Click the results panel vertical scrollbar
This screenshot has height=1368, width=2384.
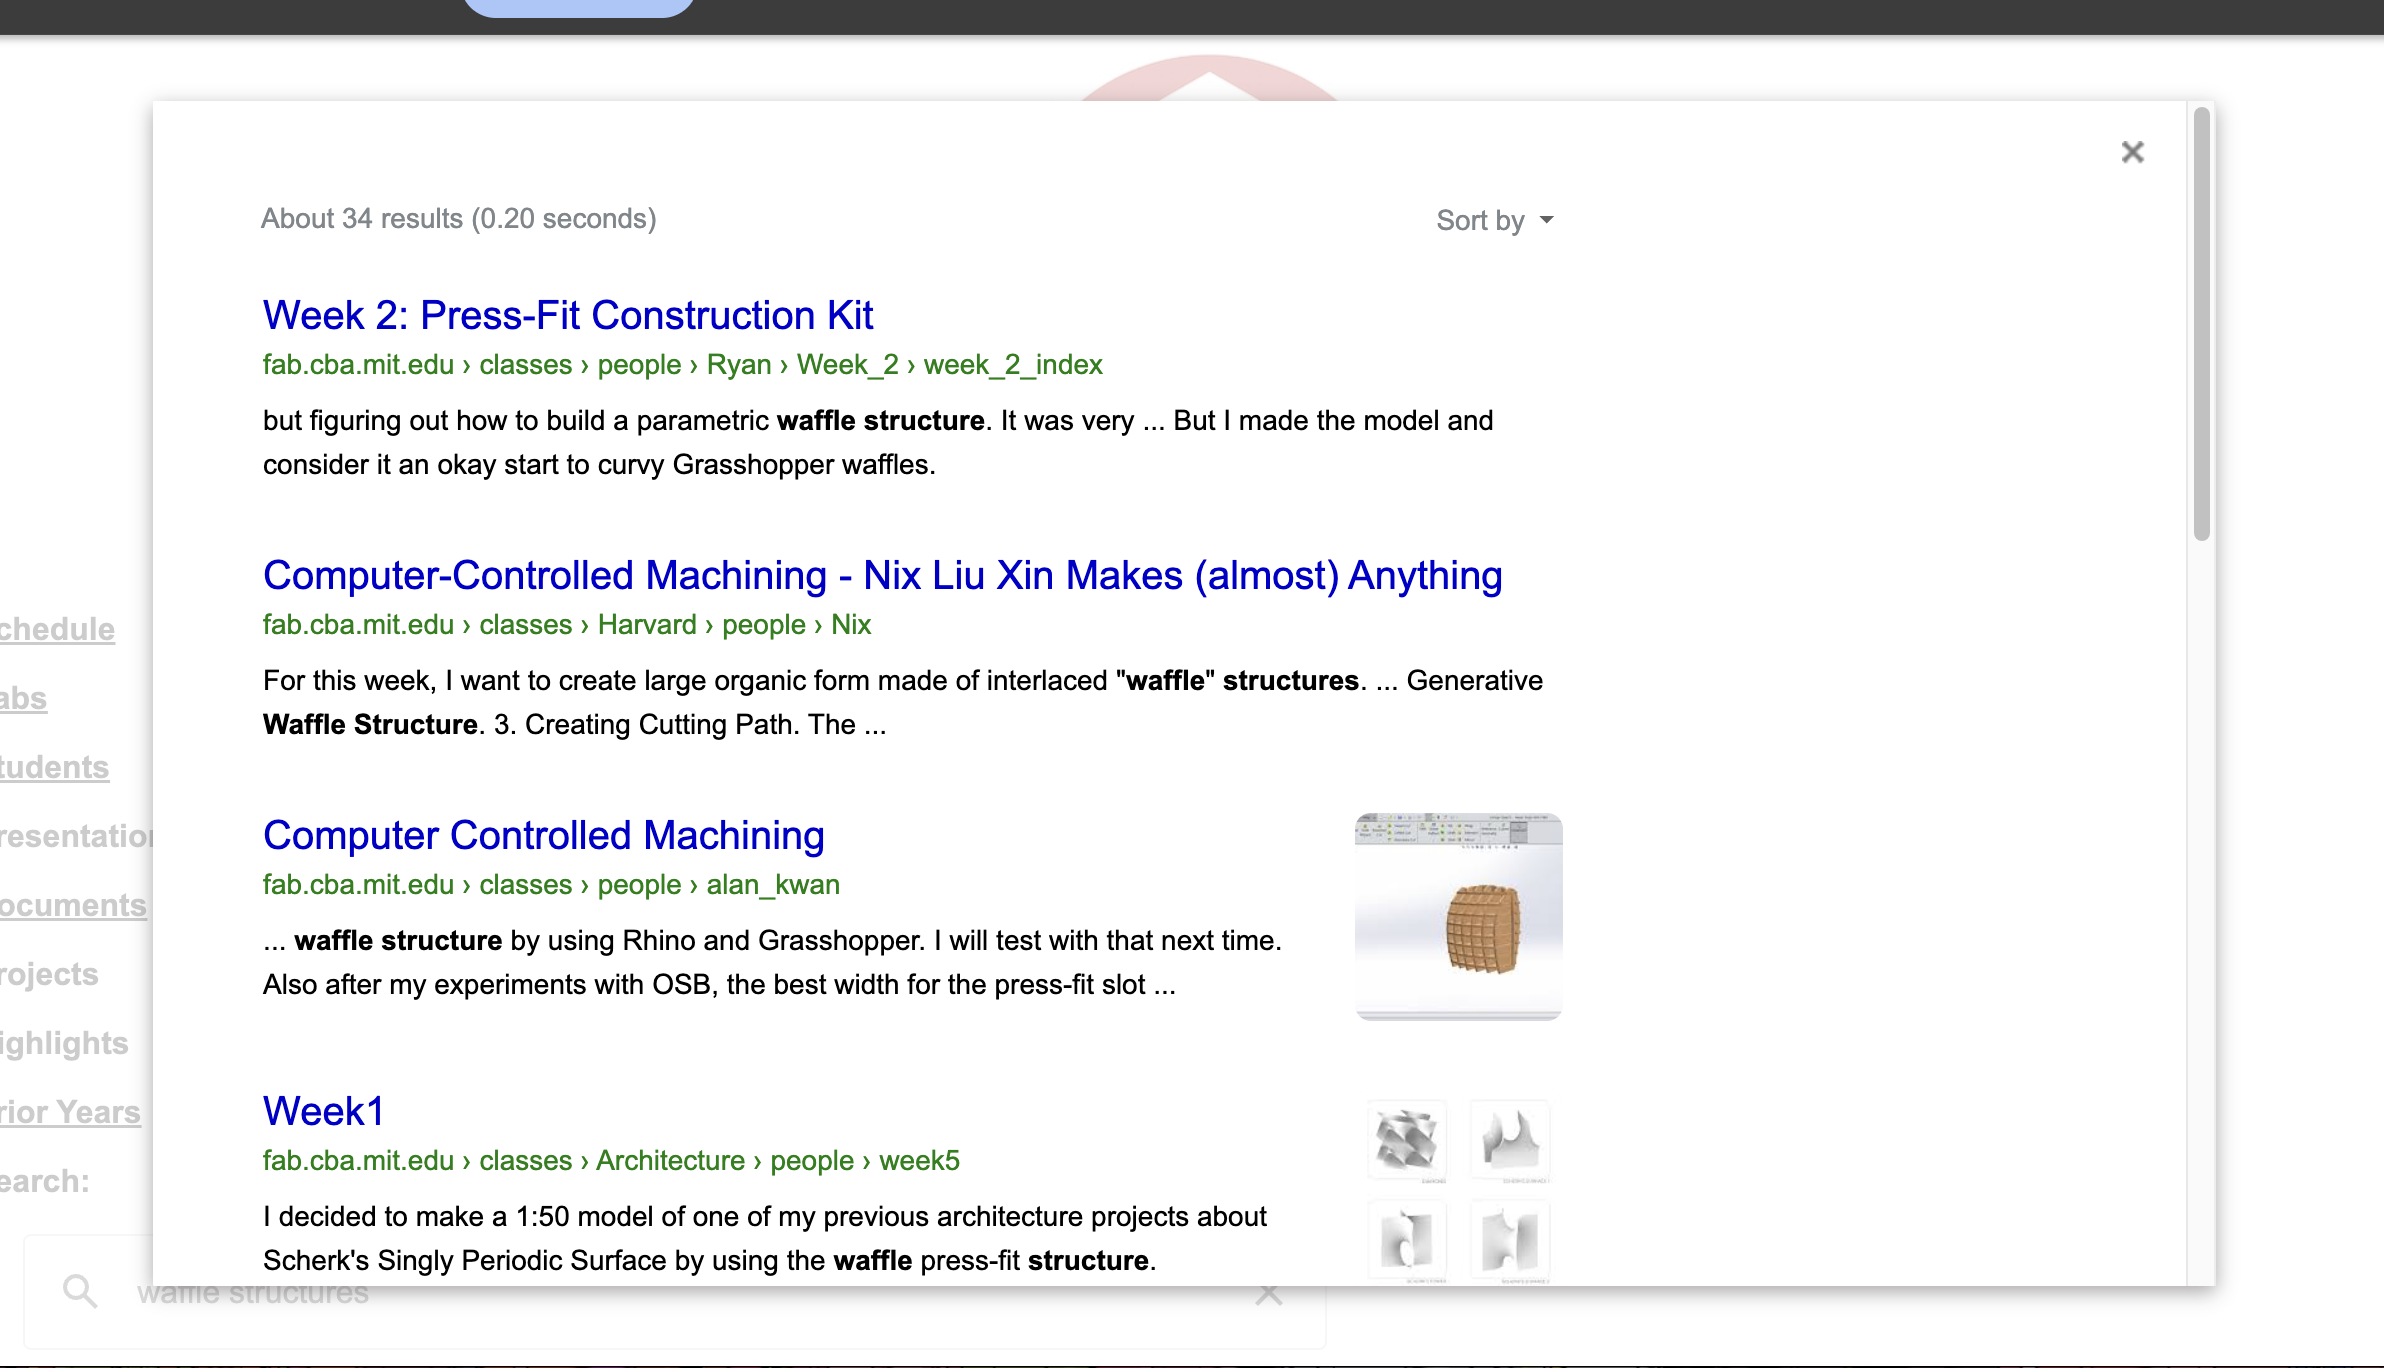coord(2201,325)
